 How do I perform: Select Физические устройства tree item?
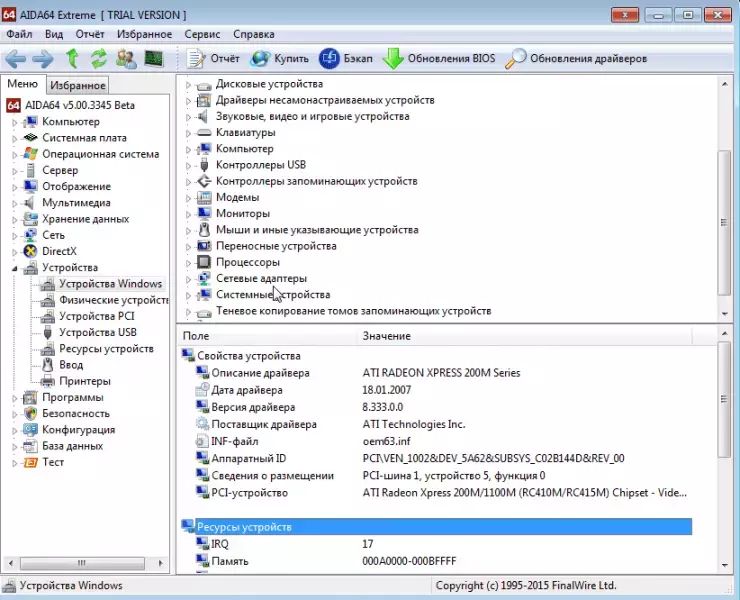(114, 300)
